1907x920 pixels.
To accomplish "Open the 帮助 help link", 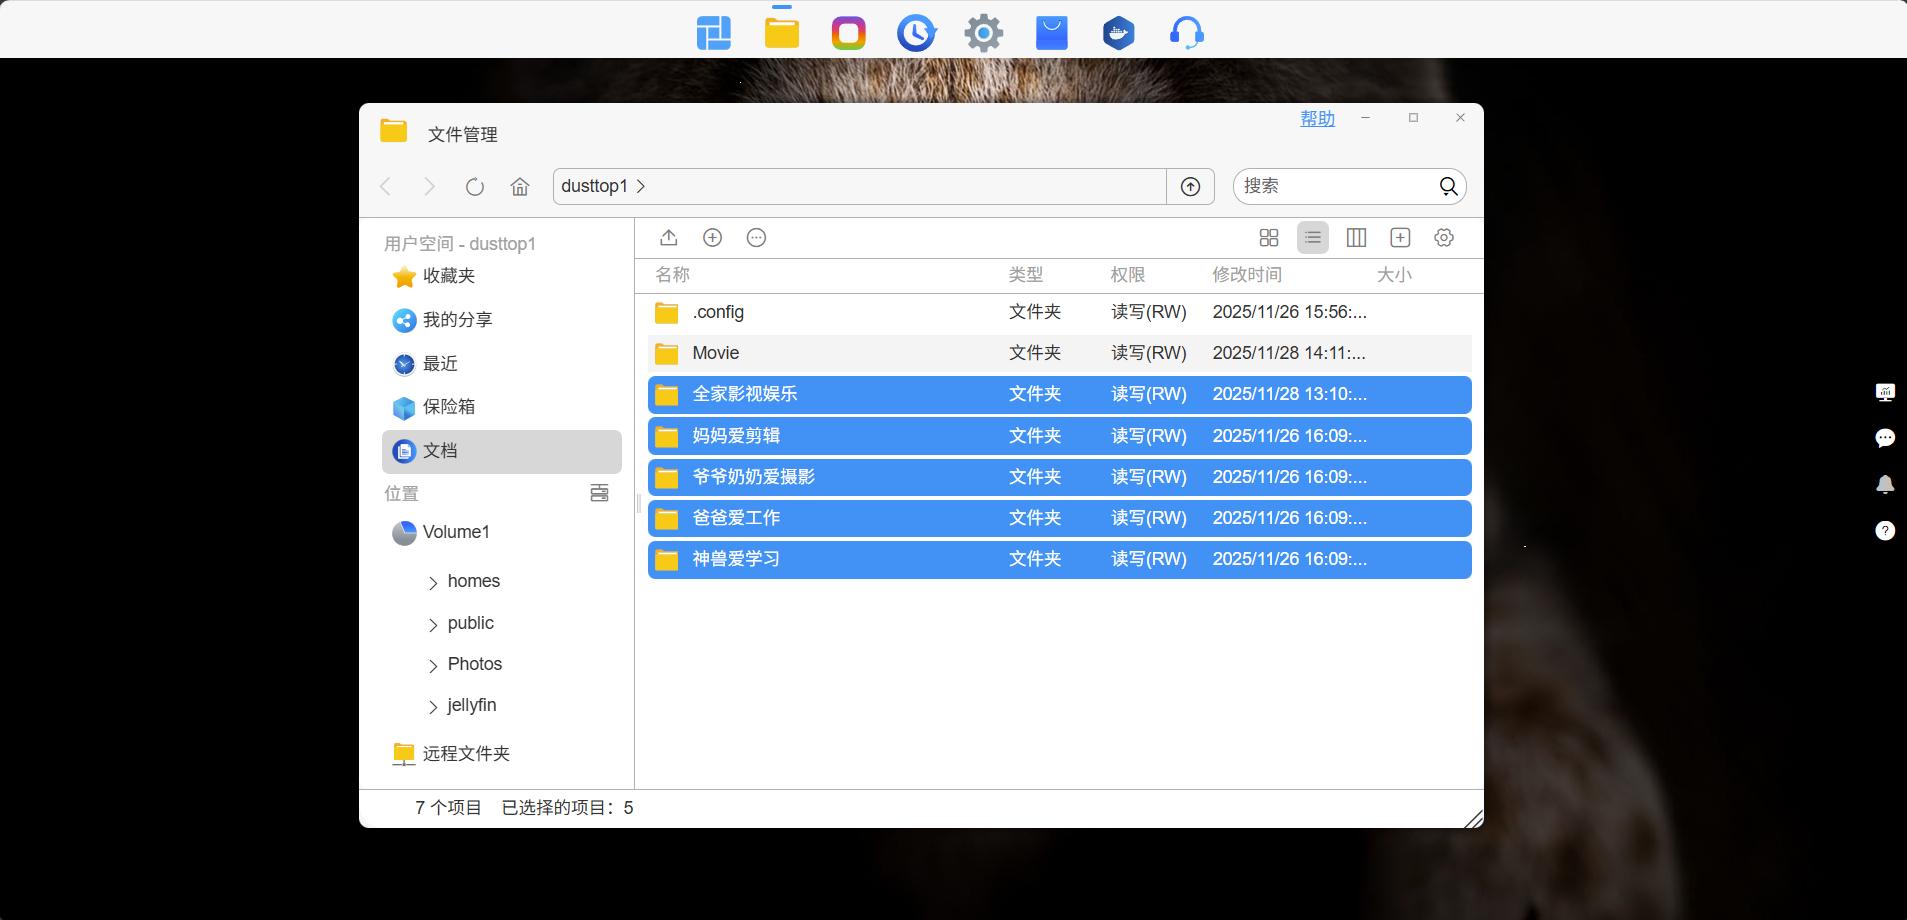I will tap(1317, 118).
